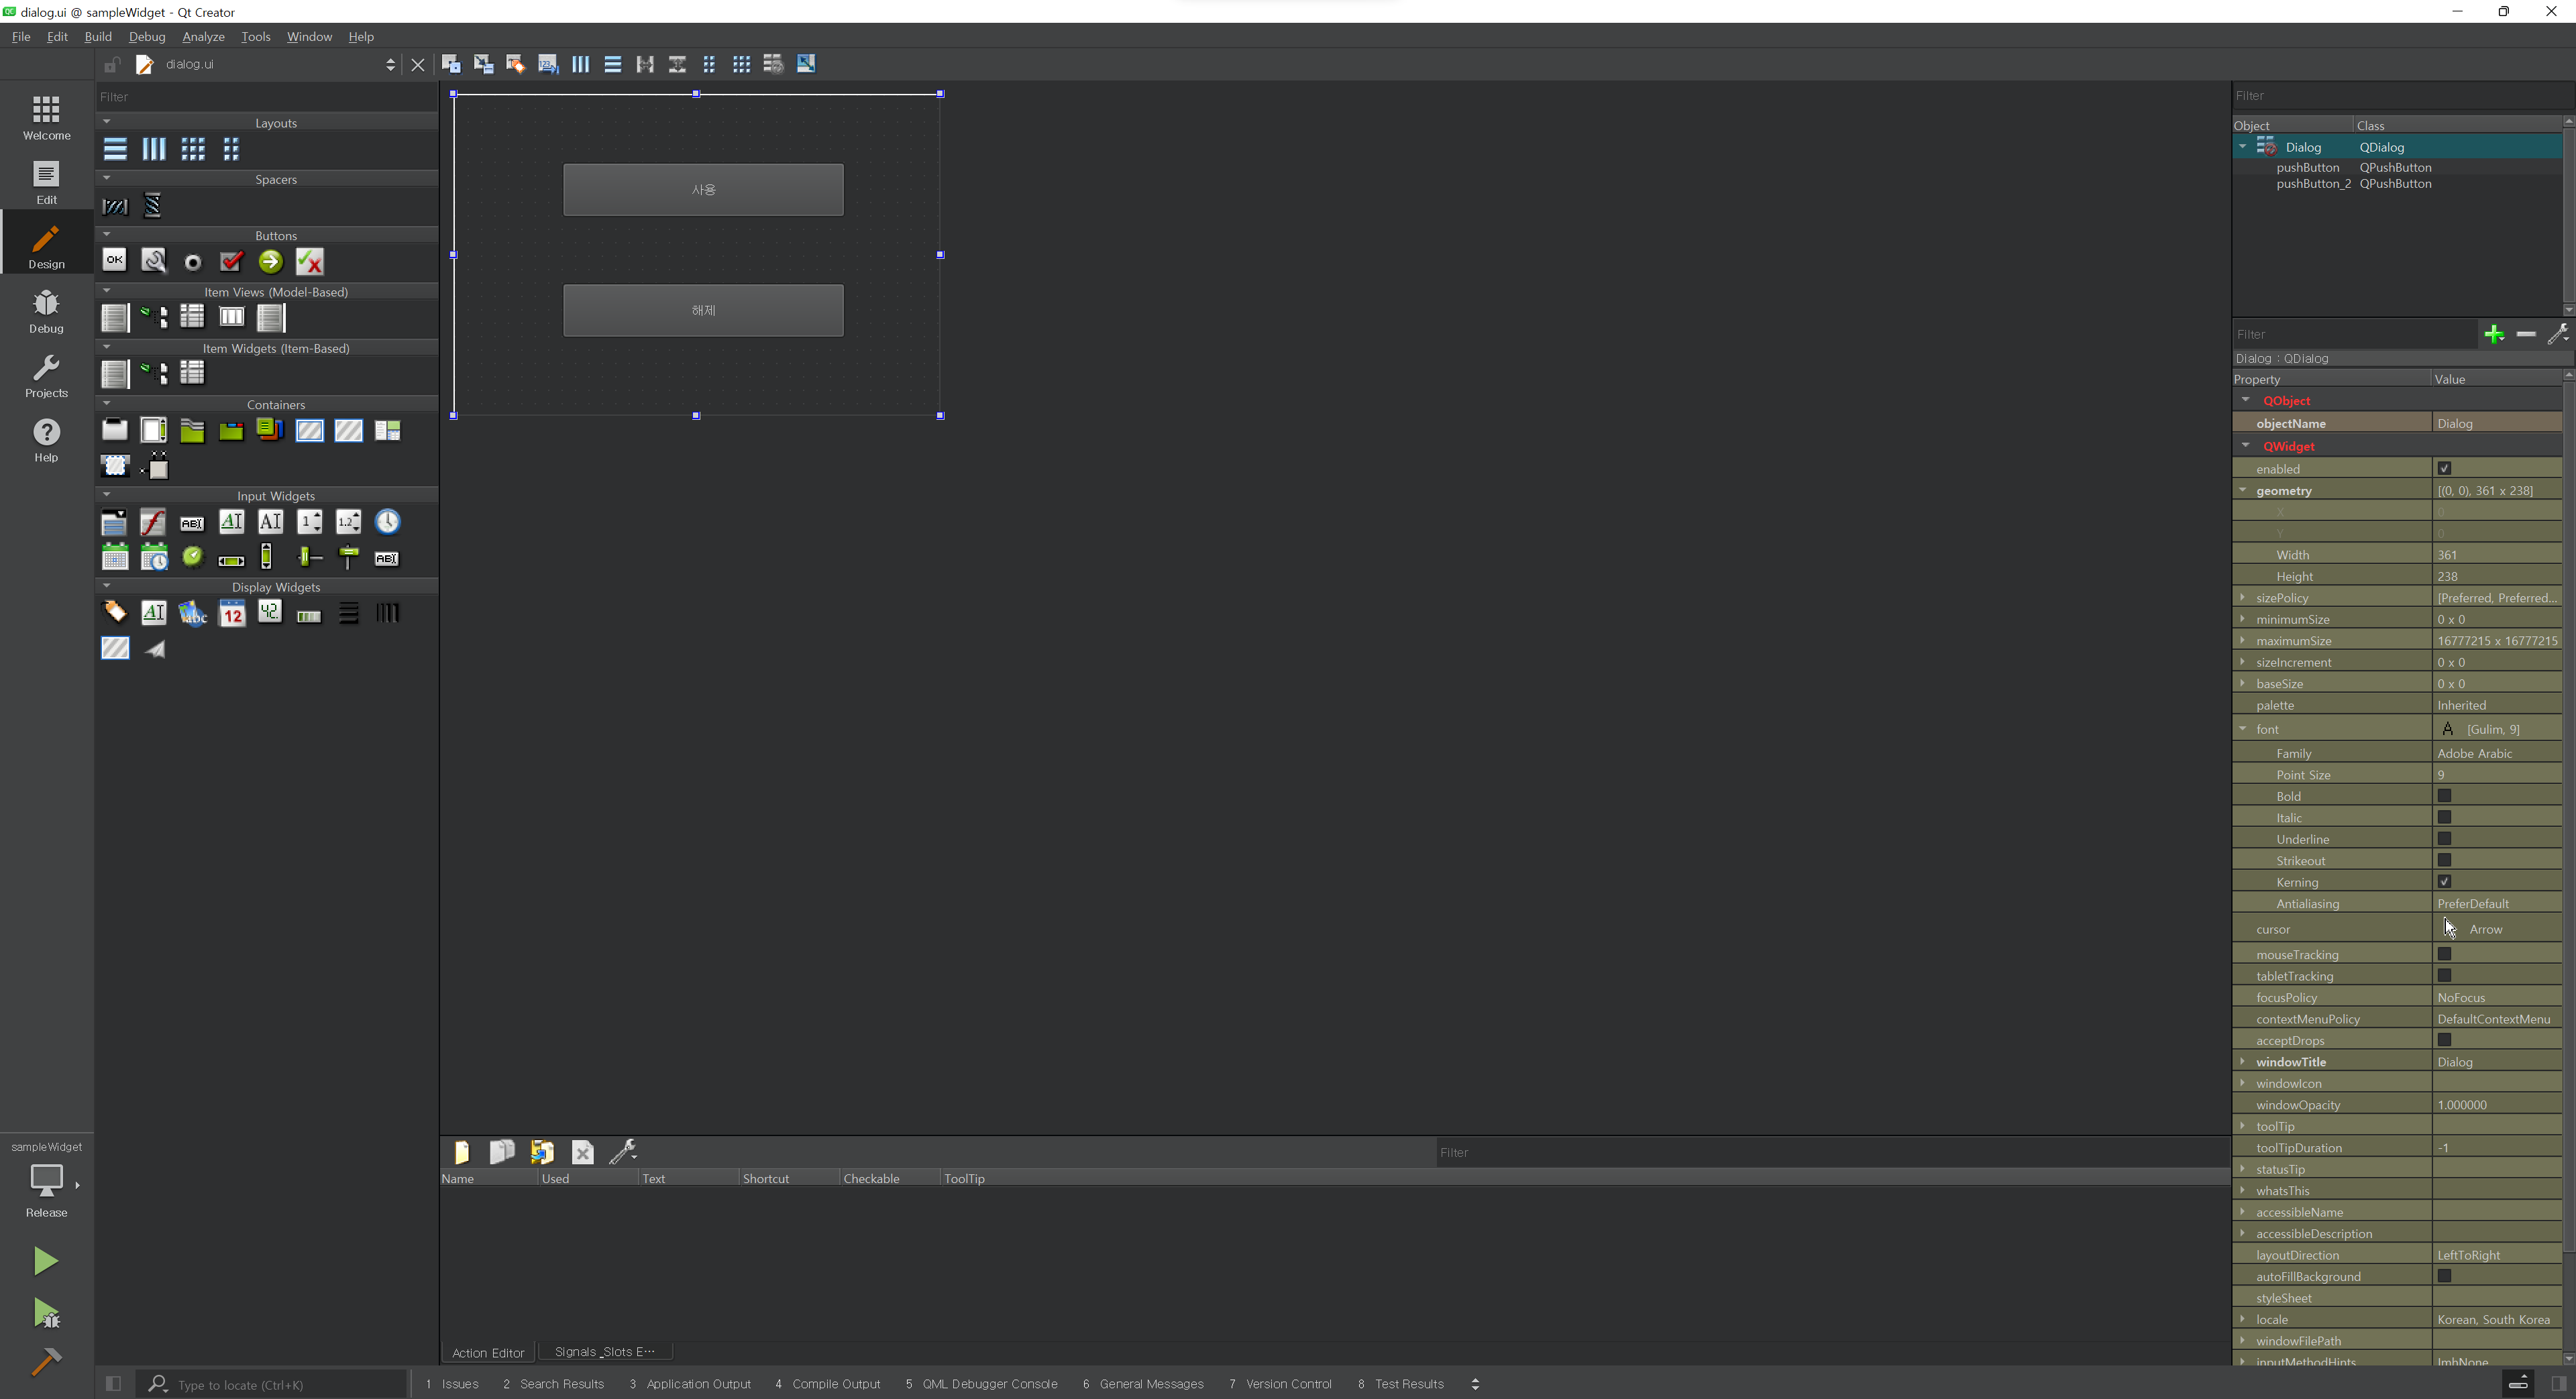Collapse the Layouts widget category
Viewport: 2576px width, 1399px height.
tap(107, 122)
